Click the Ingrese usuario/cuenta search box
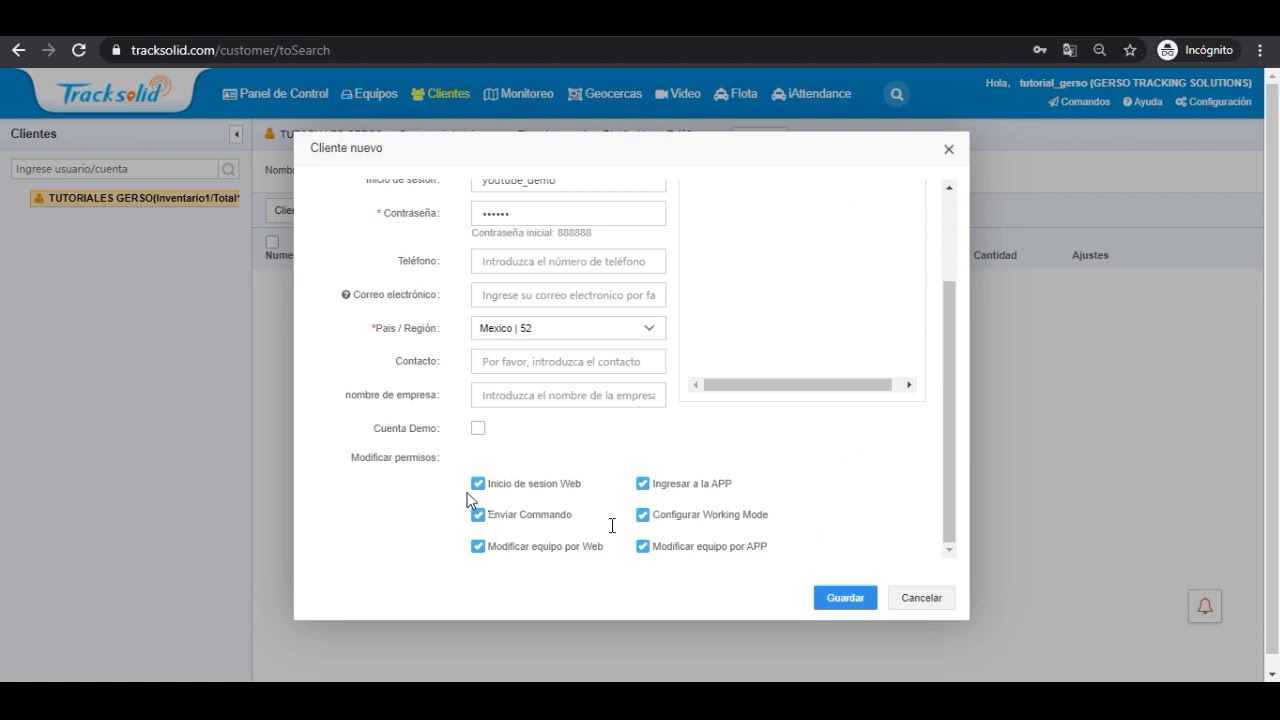The height and width of the screenshot is (720, 1280). point(115,169)
